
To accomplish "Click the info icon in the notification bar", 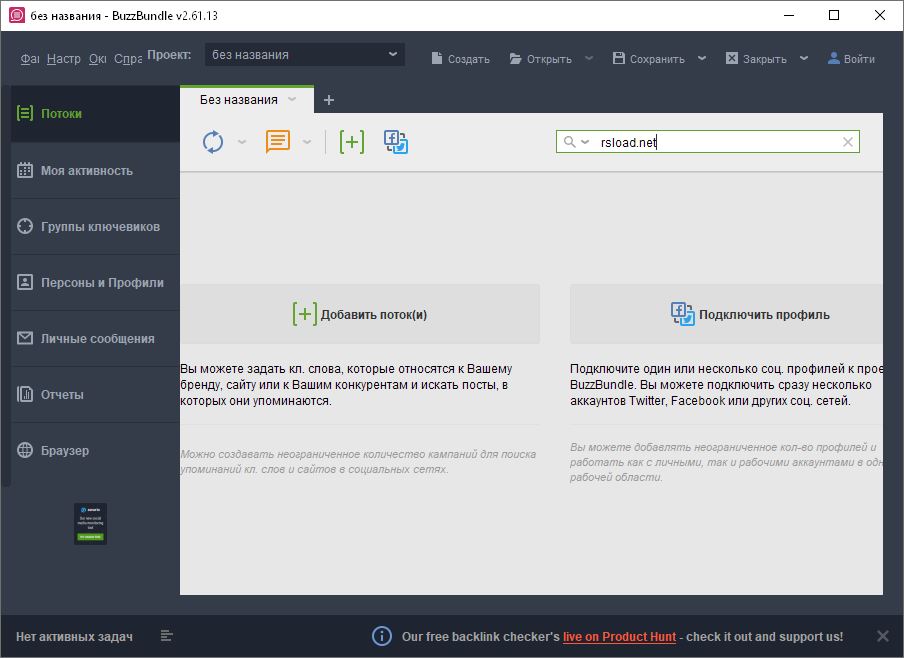I will (x=382, y=636).
